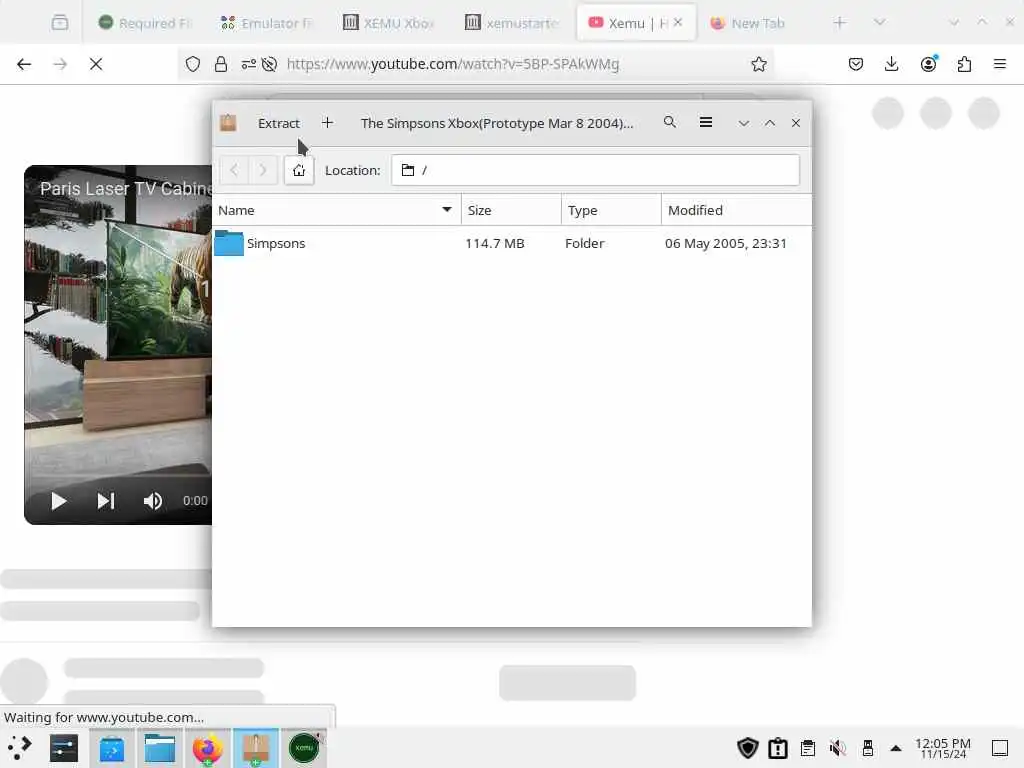This screenshot has width=1024, height=768.
Task: Open the Firefox extensions icon
Action: 964,64
